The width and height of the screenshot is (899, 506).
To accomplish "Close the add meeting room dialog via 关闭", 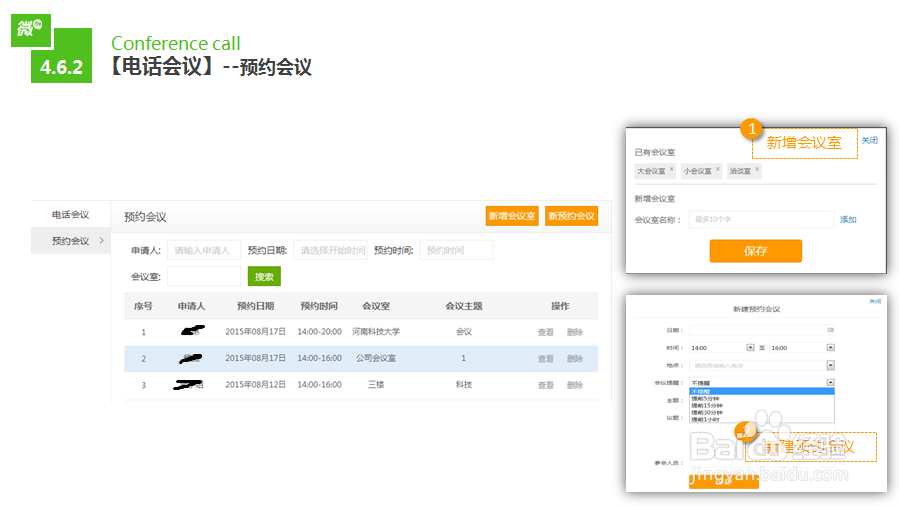I will pos(869,140).
